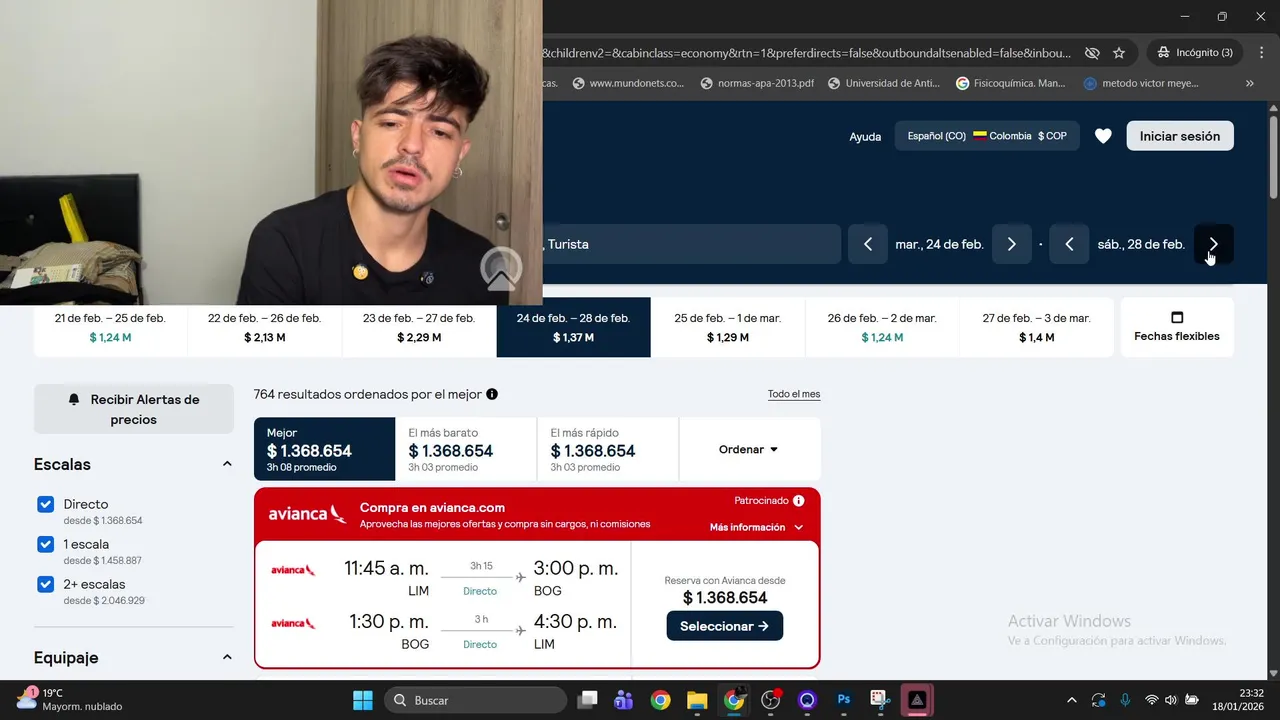Select the Mejor sorting tab
1280x720 pixels.
pyautogui.click(x=325, y=449)
